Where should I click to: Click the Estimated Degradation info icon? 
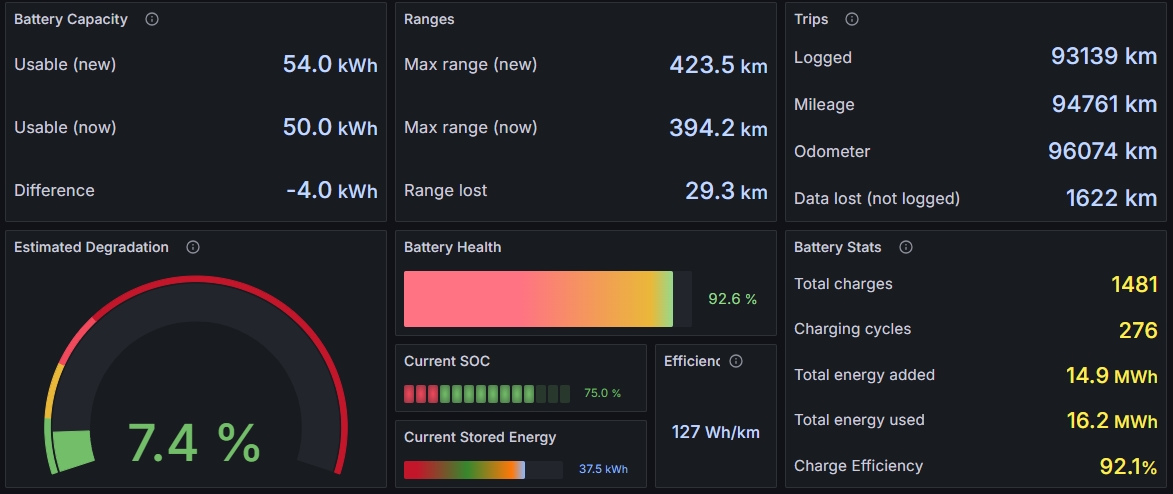[x=193, y=247]
